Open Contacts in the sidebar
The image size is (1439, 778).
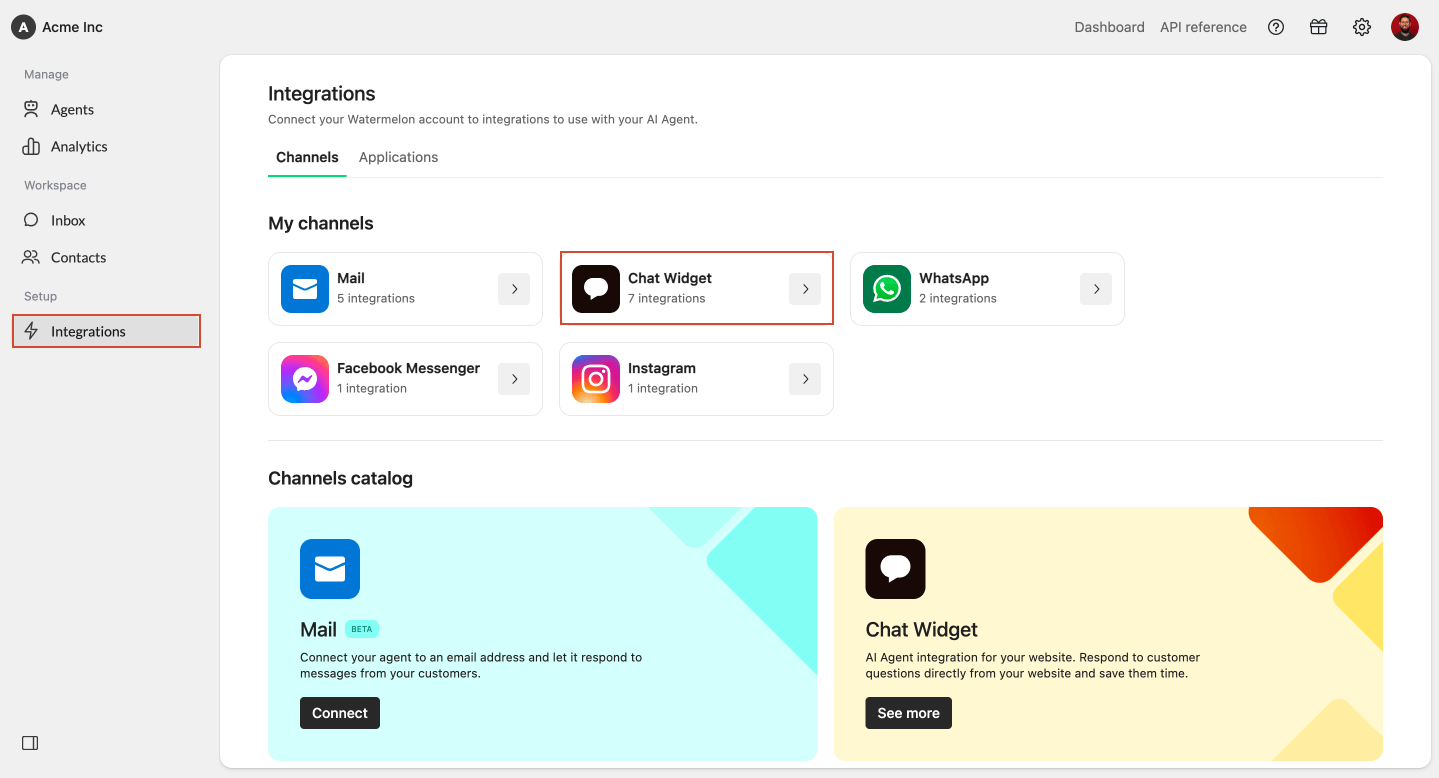106,257
